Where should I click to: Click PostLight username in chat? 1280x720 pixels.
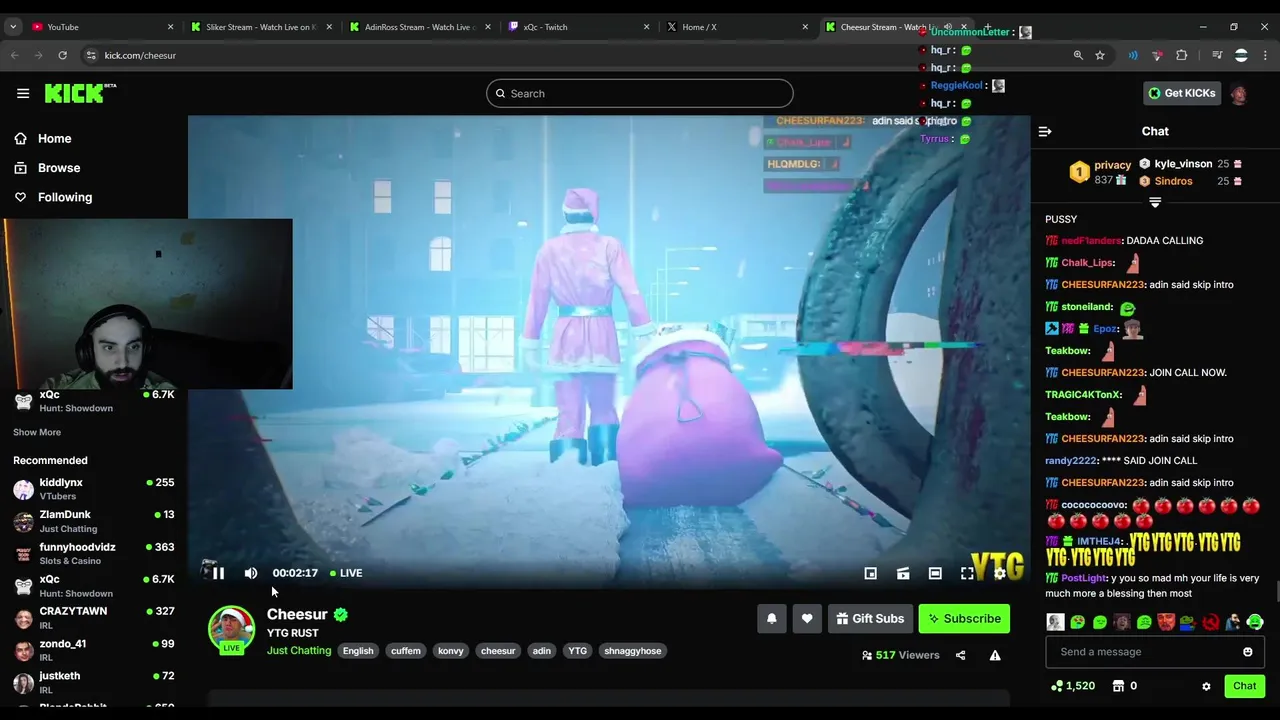(x=1084, y=578)
